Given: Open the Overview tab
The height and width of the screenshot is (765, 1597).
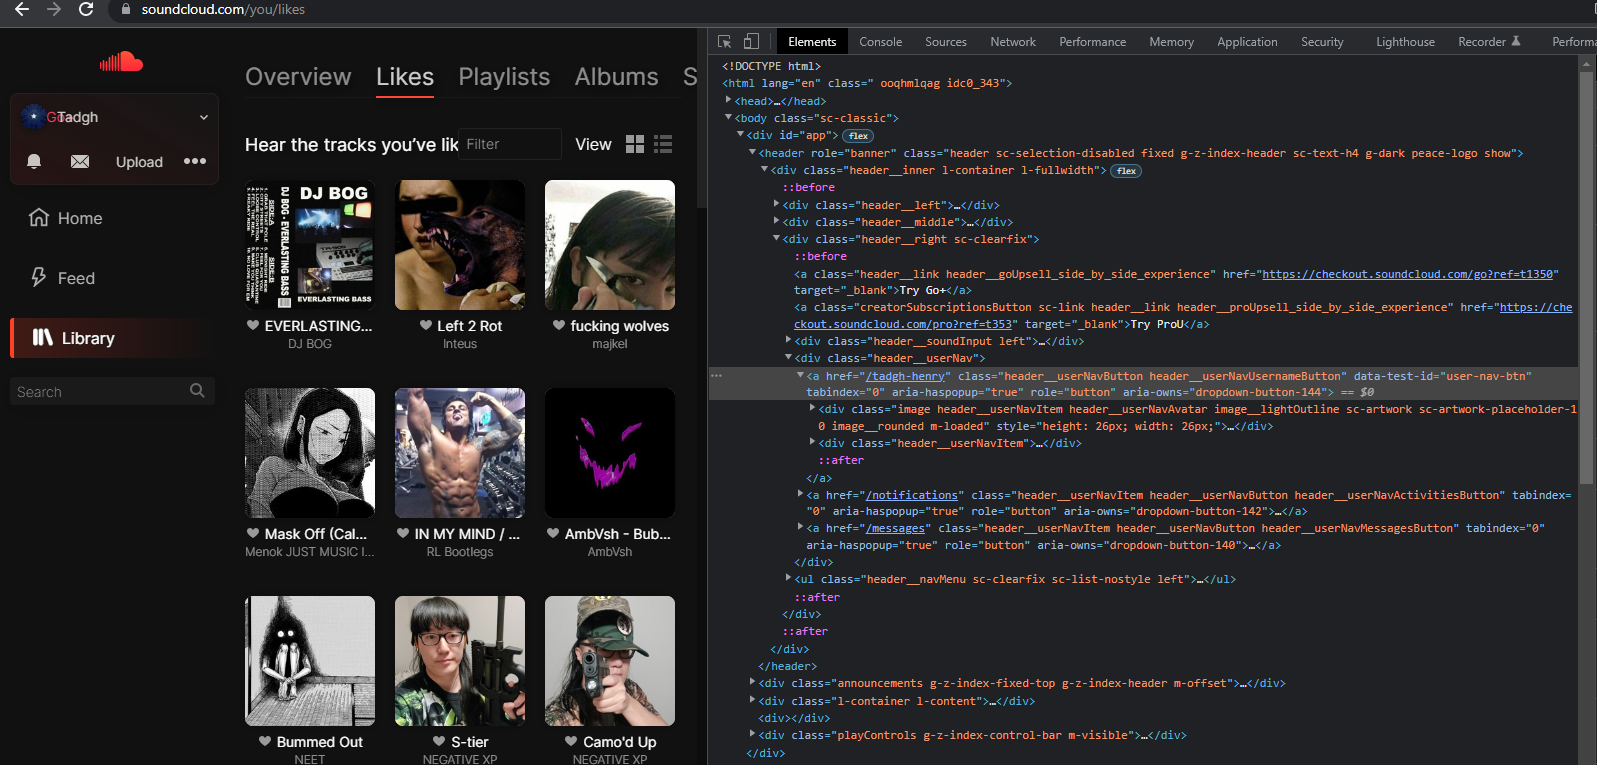Looking at the screenshot, I should (298, 77).
